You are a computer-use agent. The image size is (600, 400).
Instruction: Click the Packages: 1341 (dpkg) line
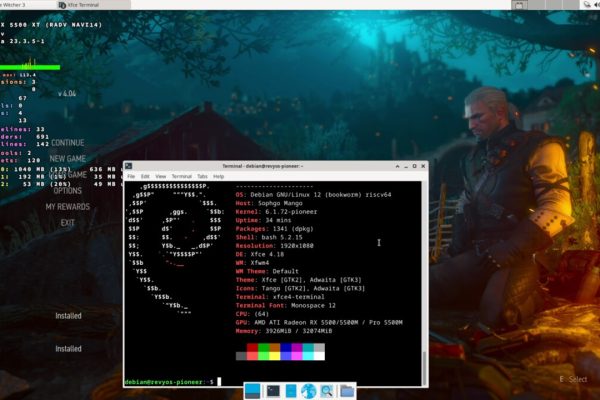(274, 229)
